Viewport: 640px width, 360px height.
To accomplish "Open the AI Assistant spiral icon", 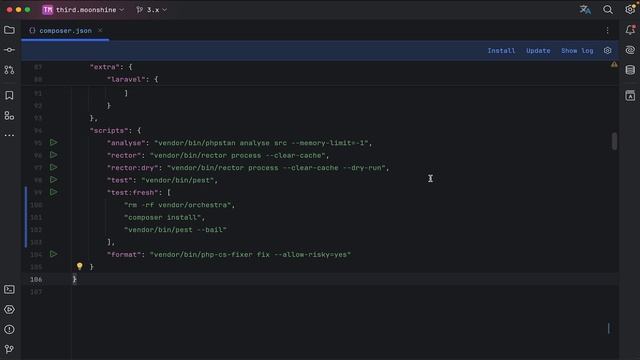I will 630,50.
